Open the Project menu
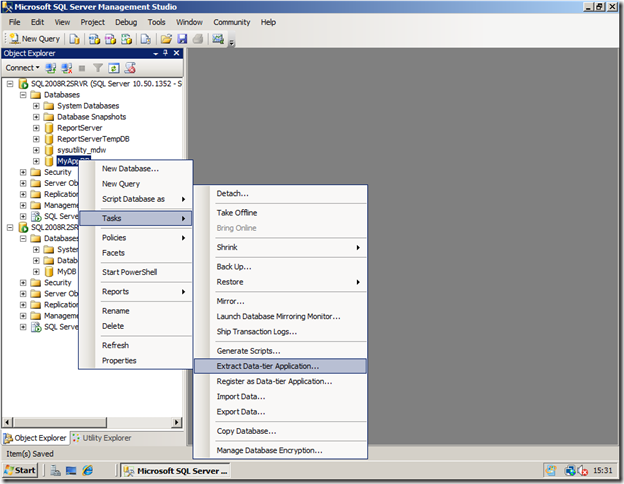 (x=93, y=22)
